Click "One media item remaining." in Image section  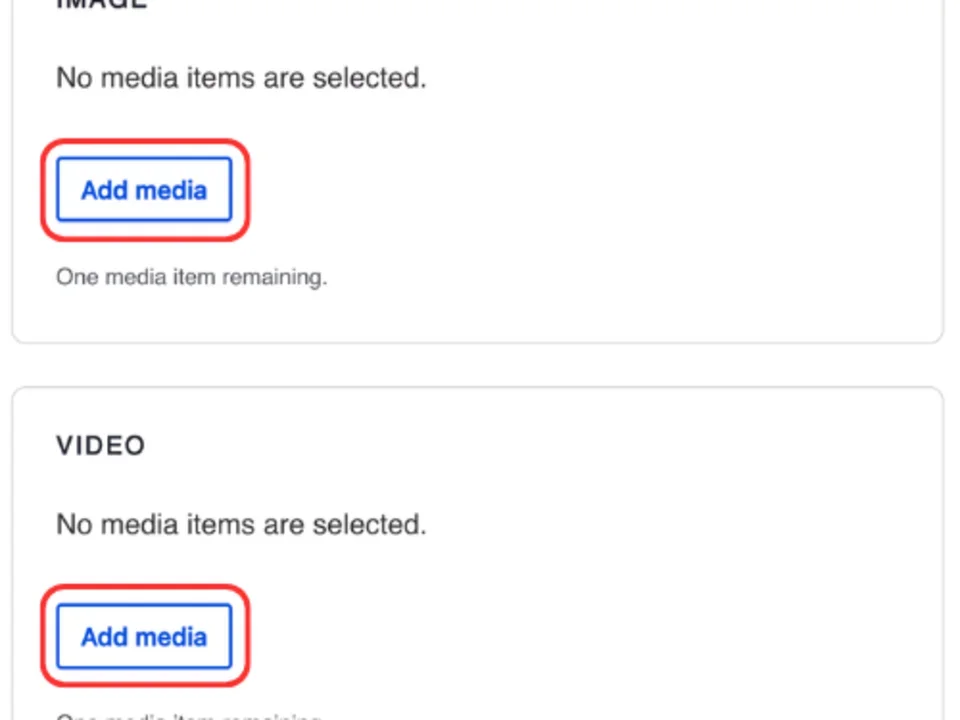191,277
